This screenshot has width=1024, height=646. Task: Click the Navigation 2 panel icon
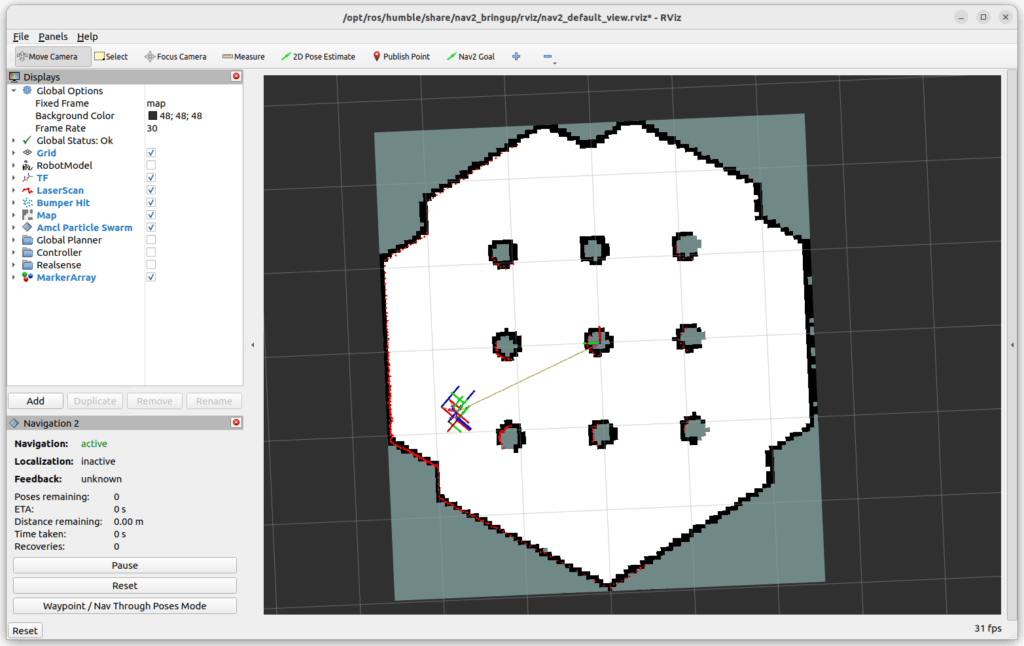pyautogui.click(x=14, y=423)
